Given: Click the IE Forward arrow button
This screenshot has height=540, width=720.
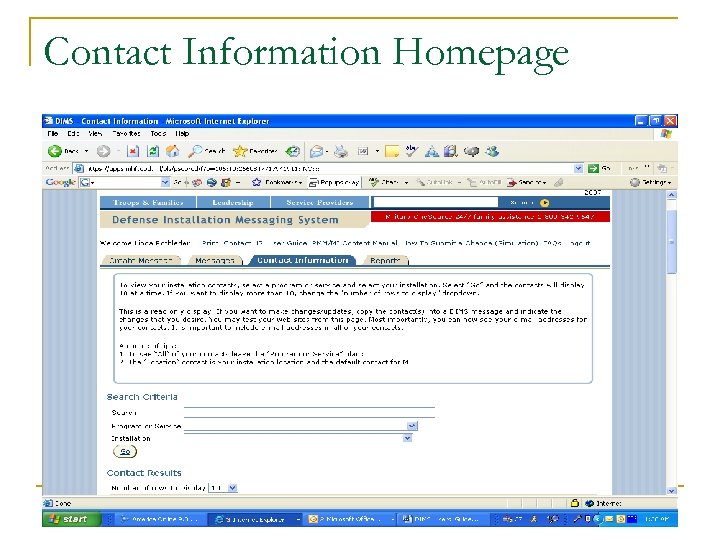Looking at the screenshot, I should click(x=103, y=151).
